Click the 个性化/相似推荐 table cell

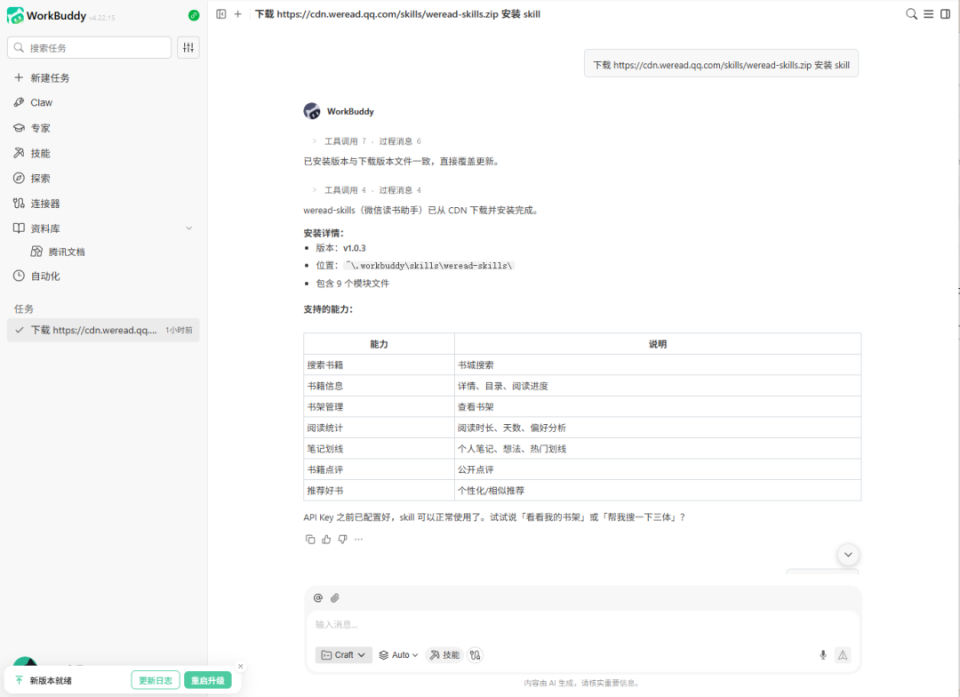coord(658,491)
